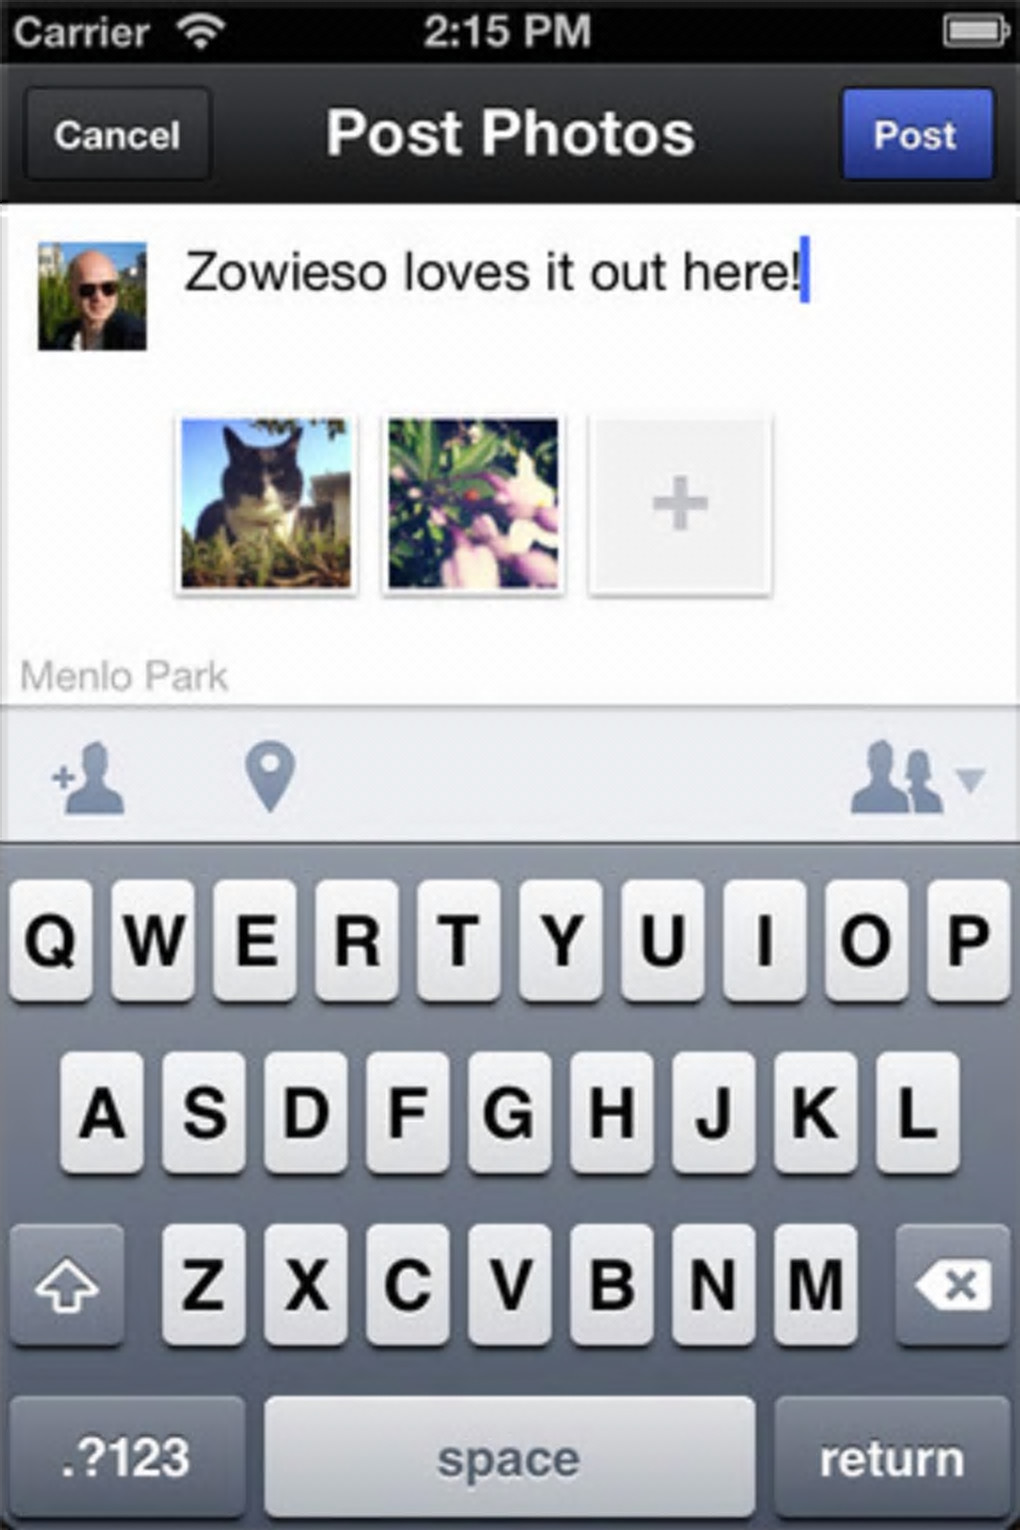Screen dimensions: 1020x1530
Task: Tap the profile picture avatar
Action: point(92,296)
